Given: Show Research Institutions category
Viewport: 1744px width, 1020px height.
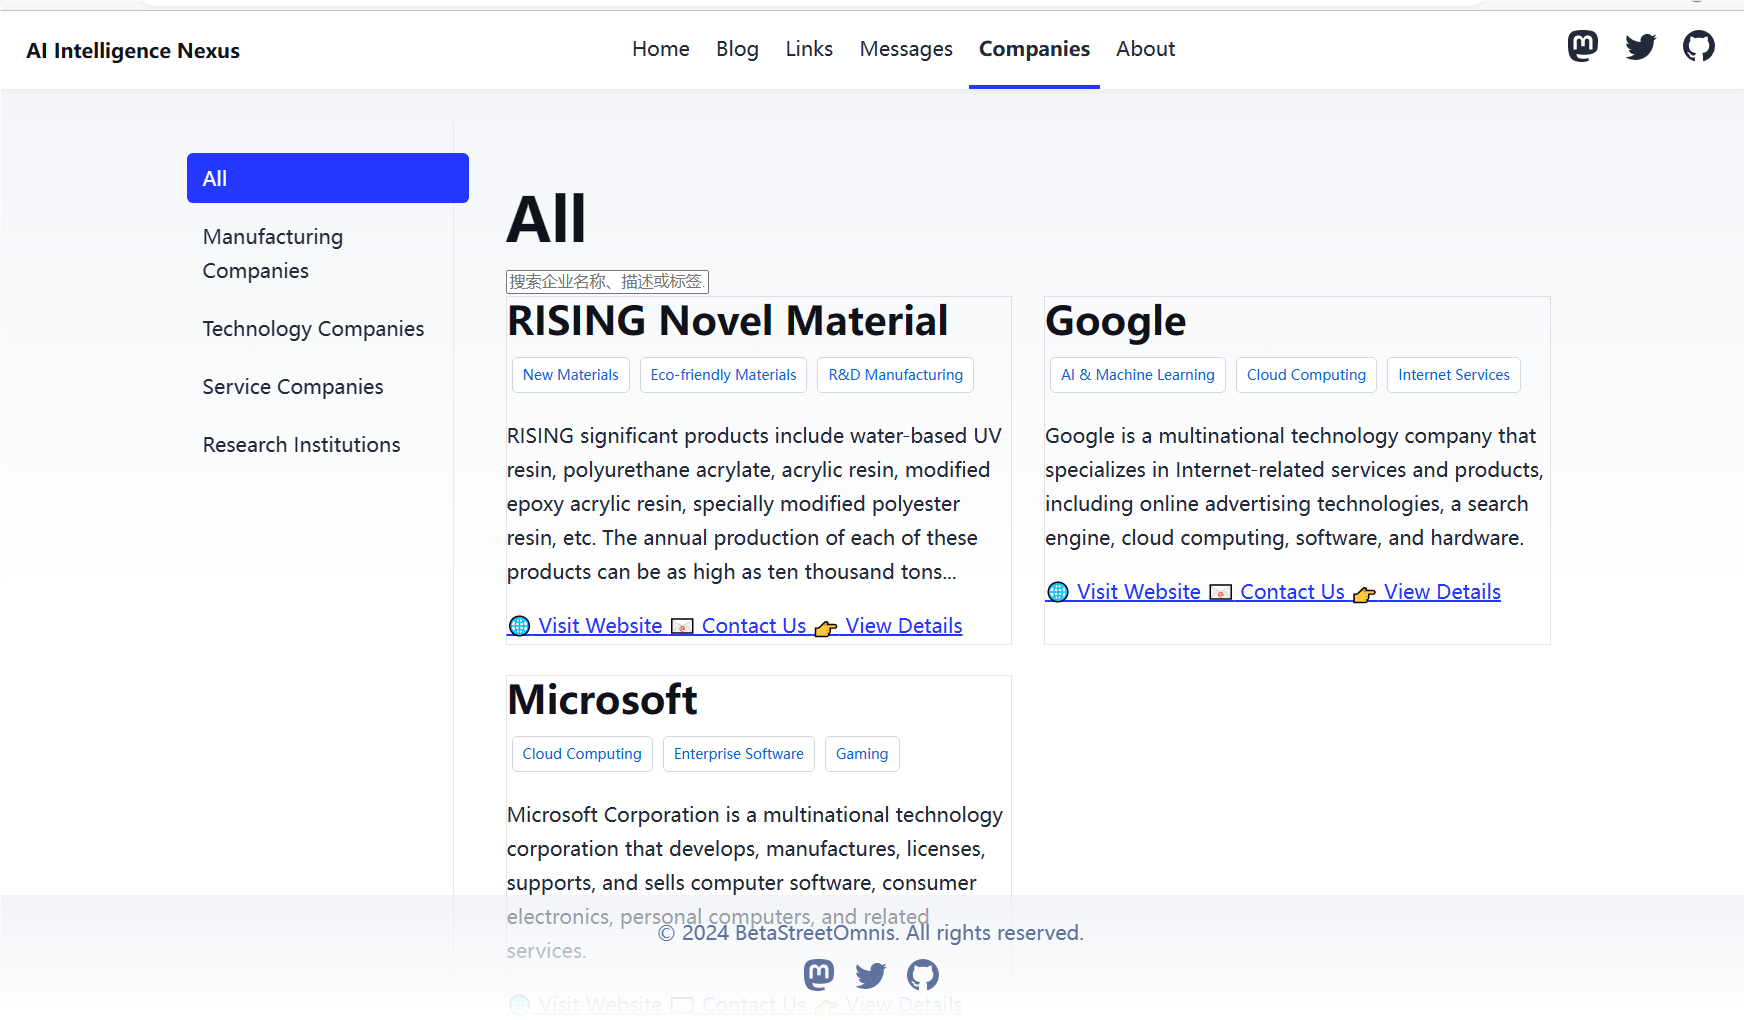Looking at the screenshot, I should 301,445.
